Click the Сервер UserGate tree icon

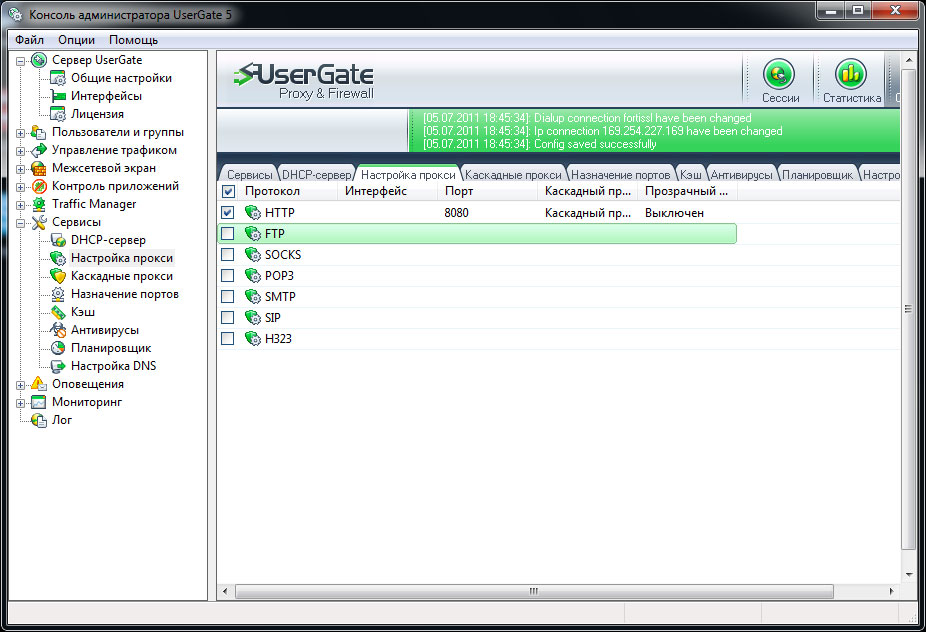[39, 60]
